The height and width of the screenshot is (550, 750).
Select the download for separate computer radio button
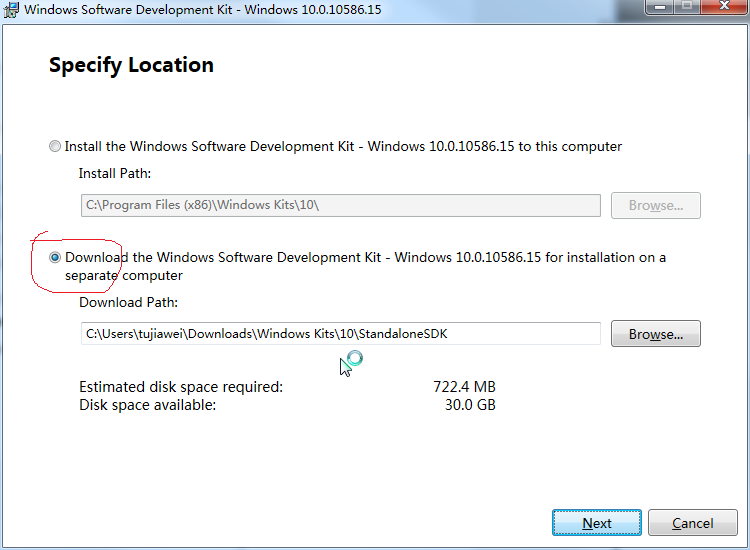[55, 257]
